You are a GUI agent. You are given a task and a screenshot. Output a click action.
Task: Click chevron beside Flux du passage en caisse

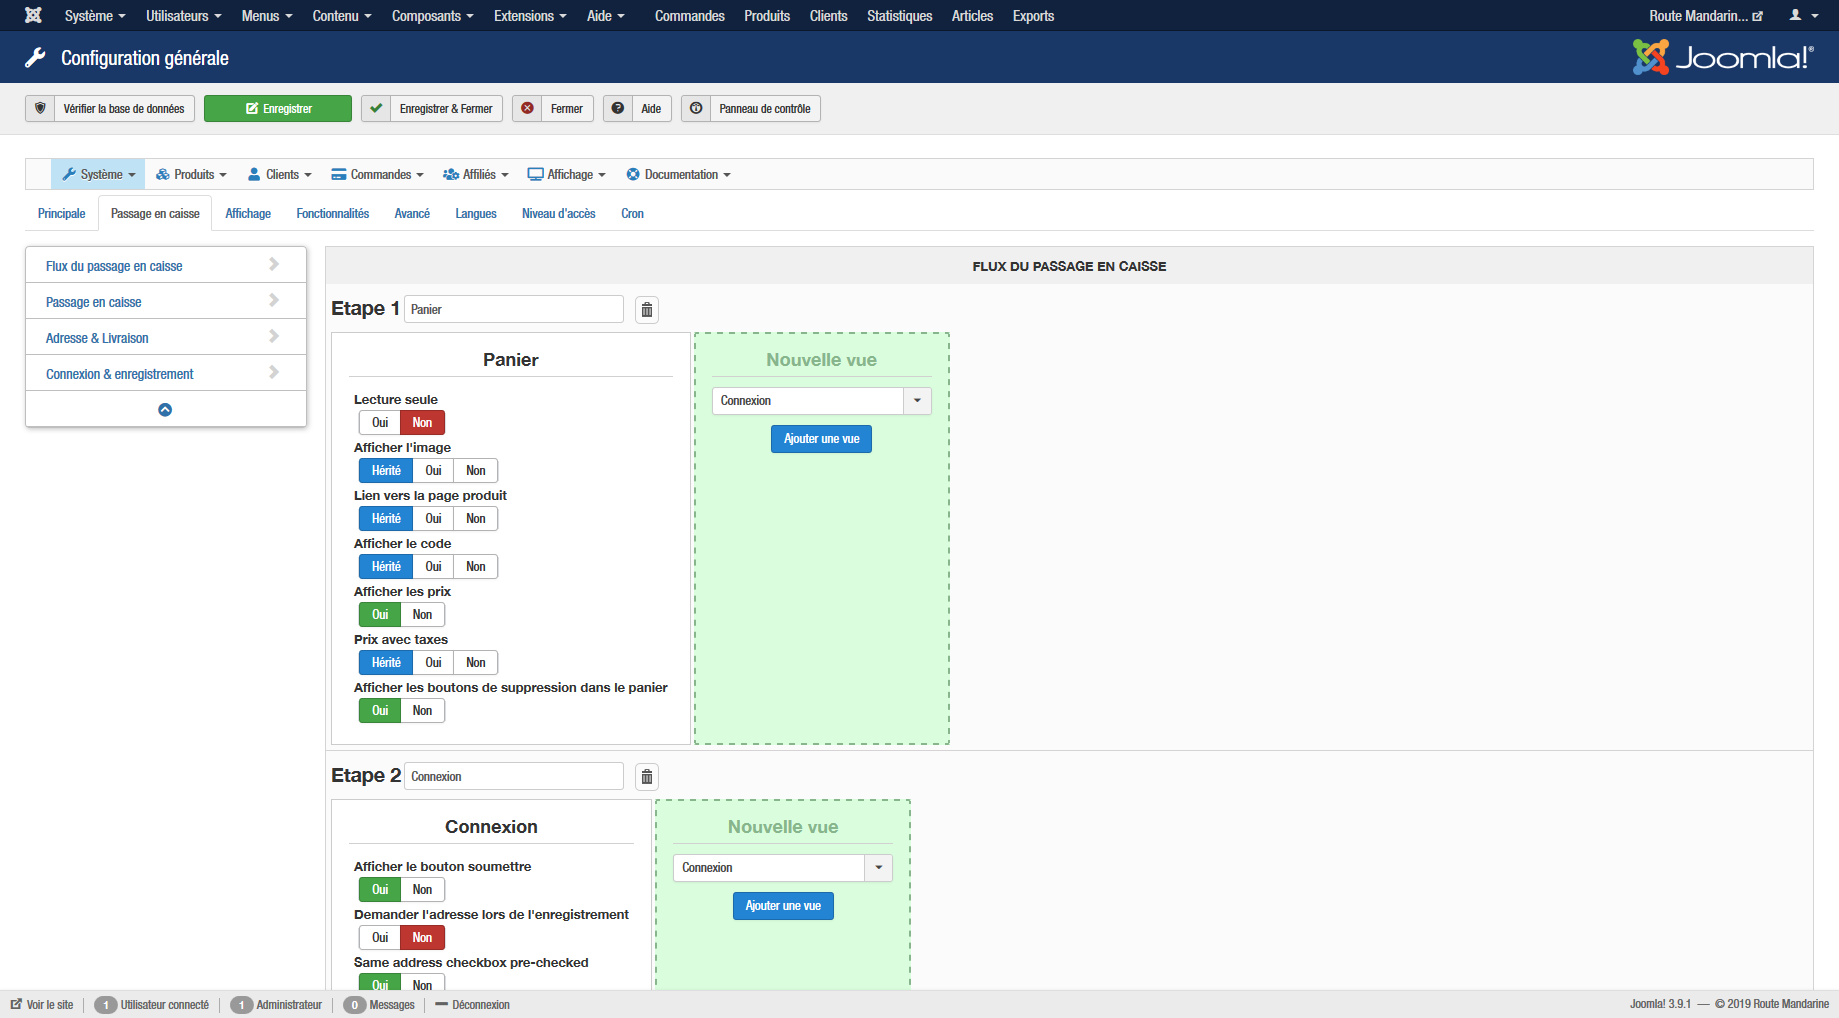click(x=274, y=264)
